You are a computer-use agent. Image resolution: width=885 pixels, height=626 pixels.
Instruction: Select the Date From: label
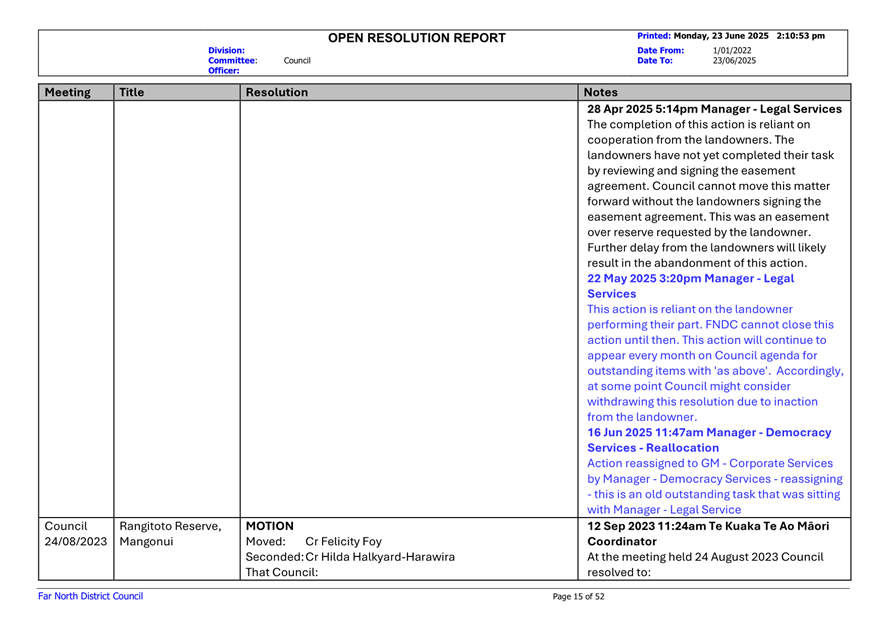660,50
